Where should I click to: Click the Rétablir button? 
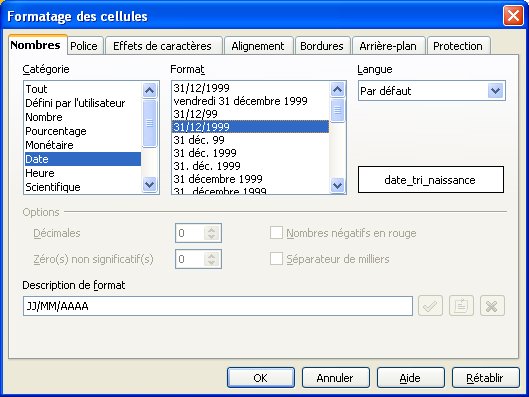[485, 378]
